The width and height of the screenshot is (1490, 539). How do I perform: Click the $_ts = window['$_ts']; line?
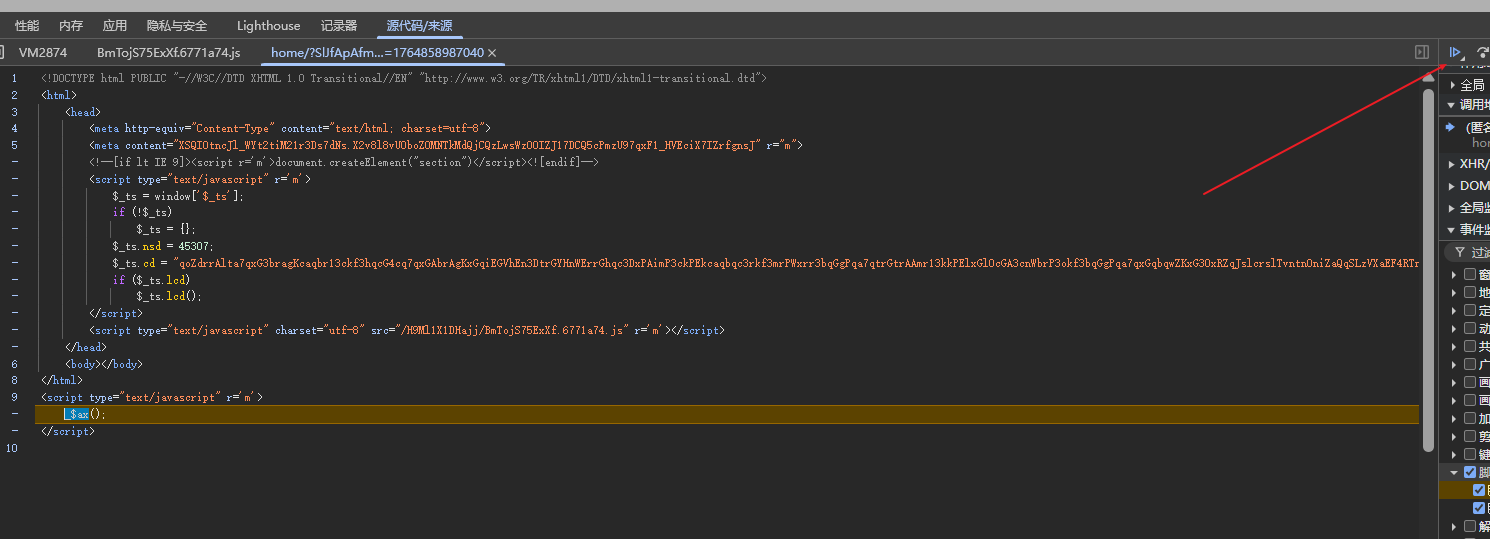pos(178,196)
